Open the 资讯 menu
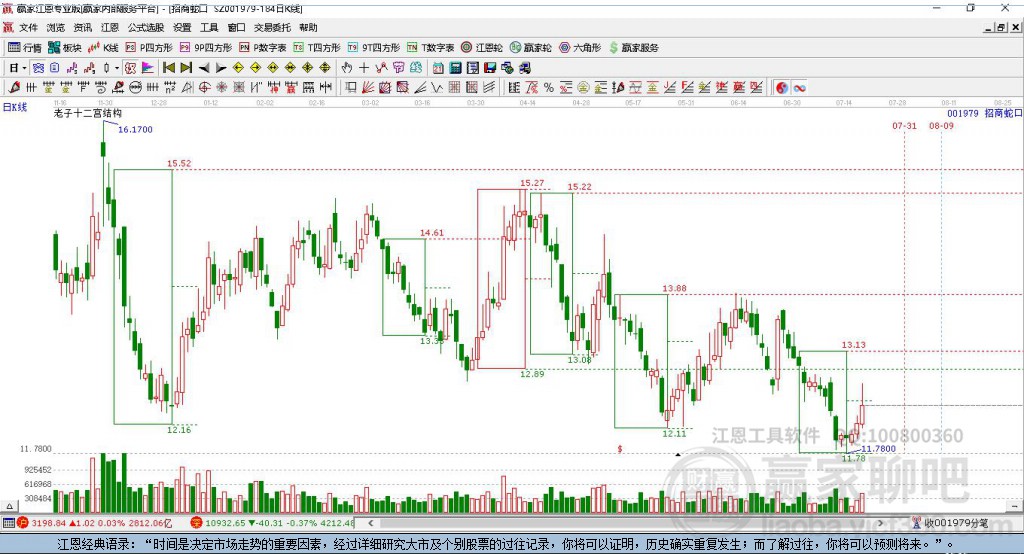The height and width of the screenshot is (554, 1024). (x=83, y=27)
